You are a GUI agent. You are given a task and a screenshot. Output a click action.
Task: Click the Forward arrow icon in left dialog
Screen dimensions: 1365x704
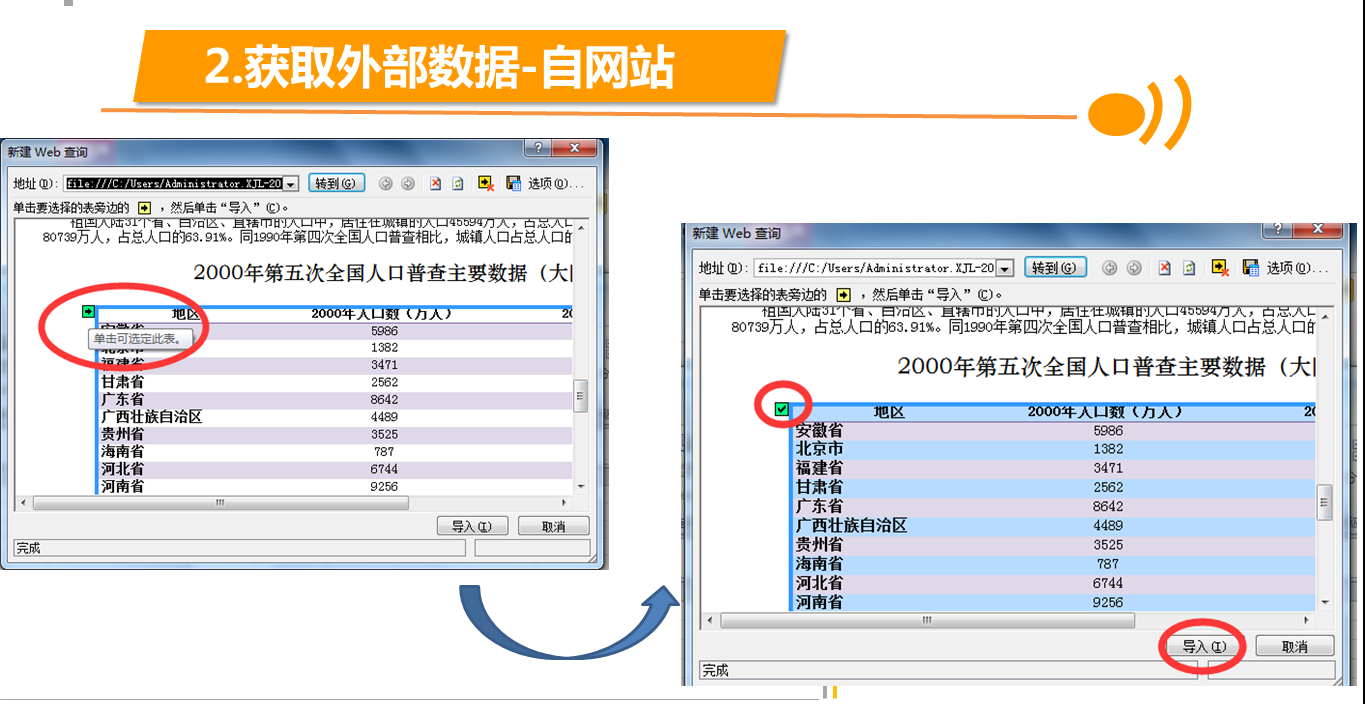coord(408,183)
